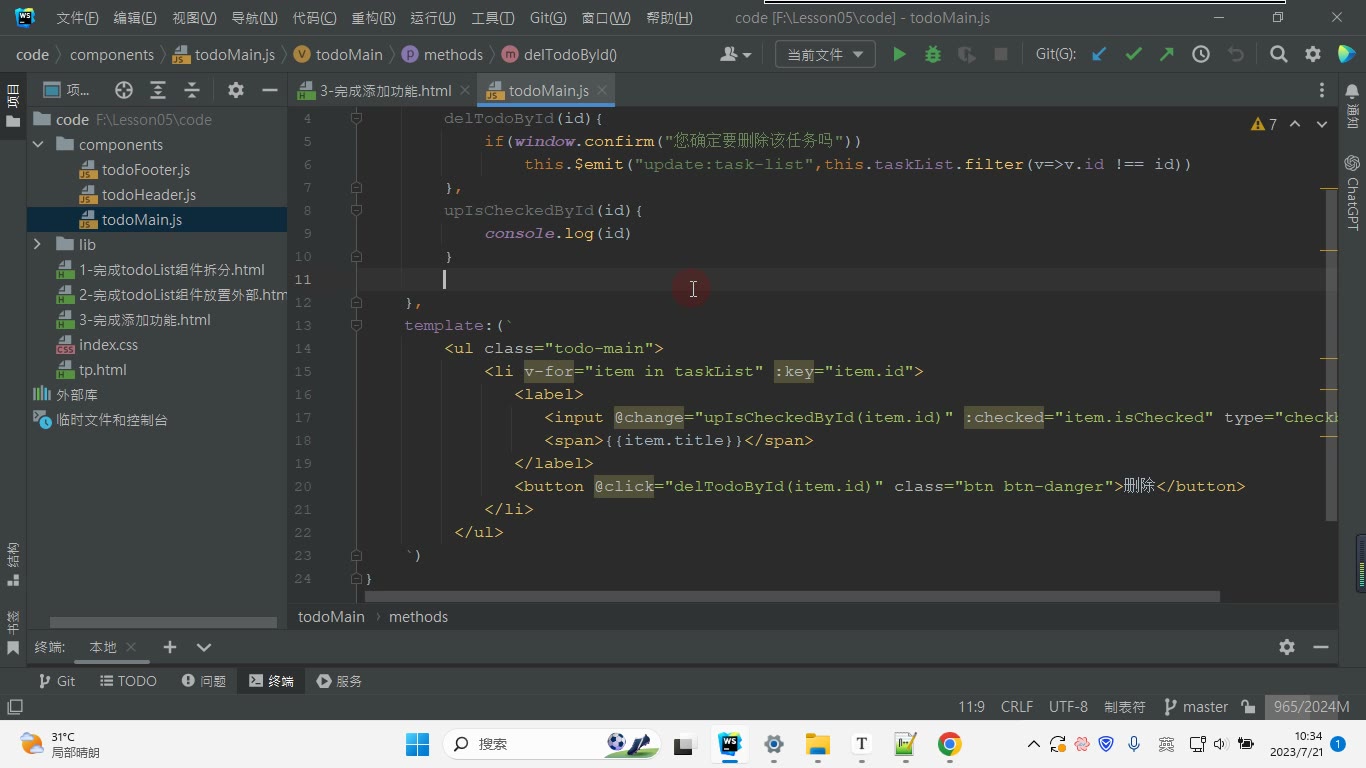Open ChatGPT tool window in right sidebar
Viewport: 1366px width, 768px height.
pyautogui.click(x=1352, y=192)
